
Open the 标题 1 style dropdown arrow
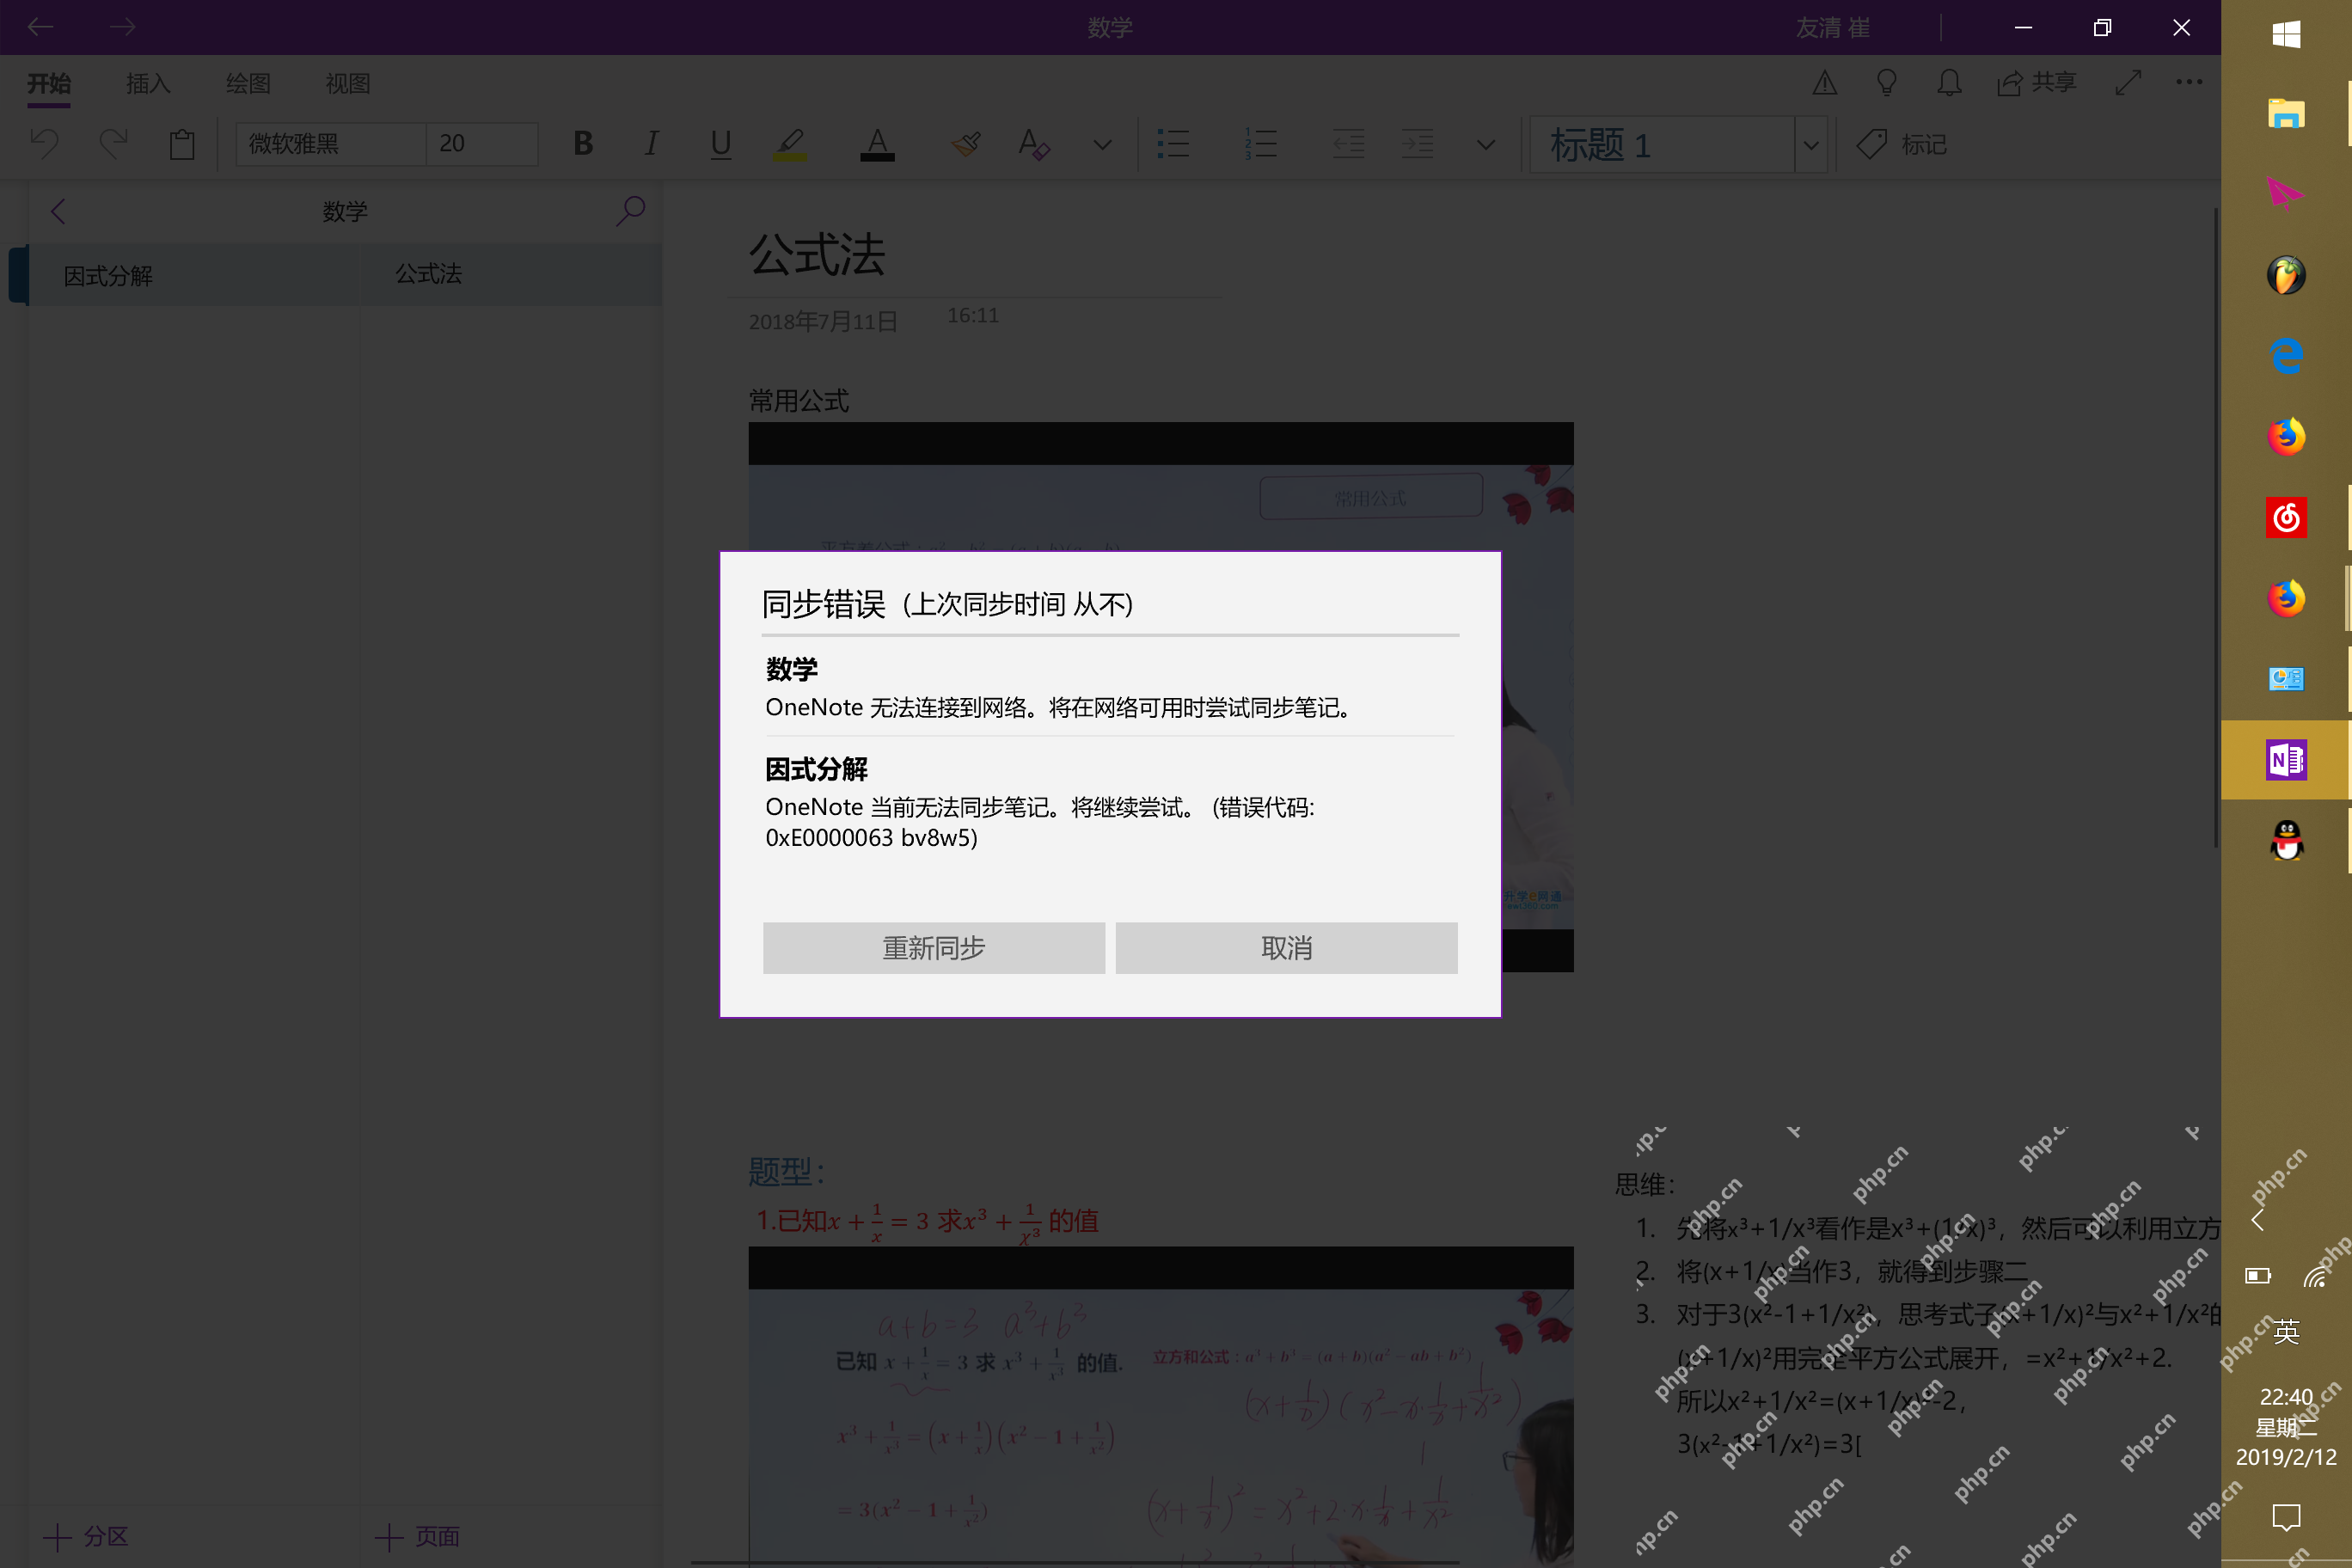tap(1811, 145)
